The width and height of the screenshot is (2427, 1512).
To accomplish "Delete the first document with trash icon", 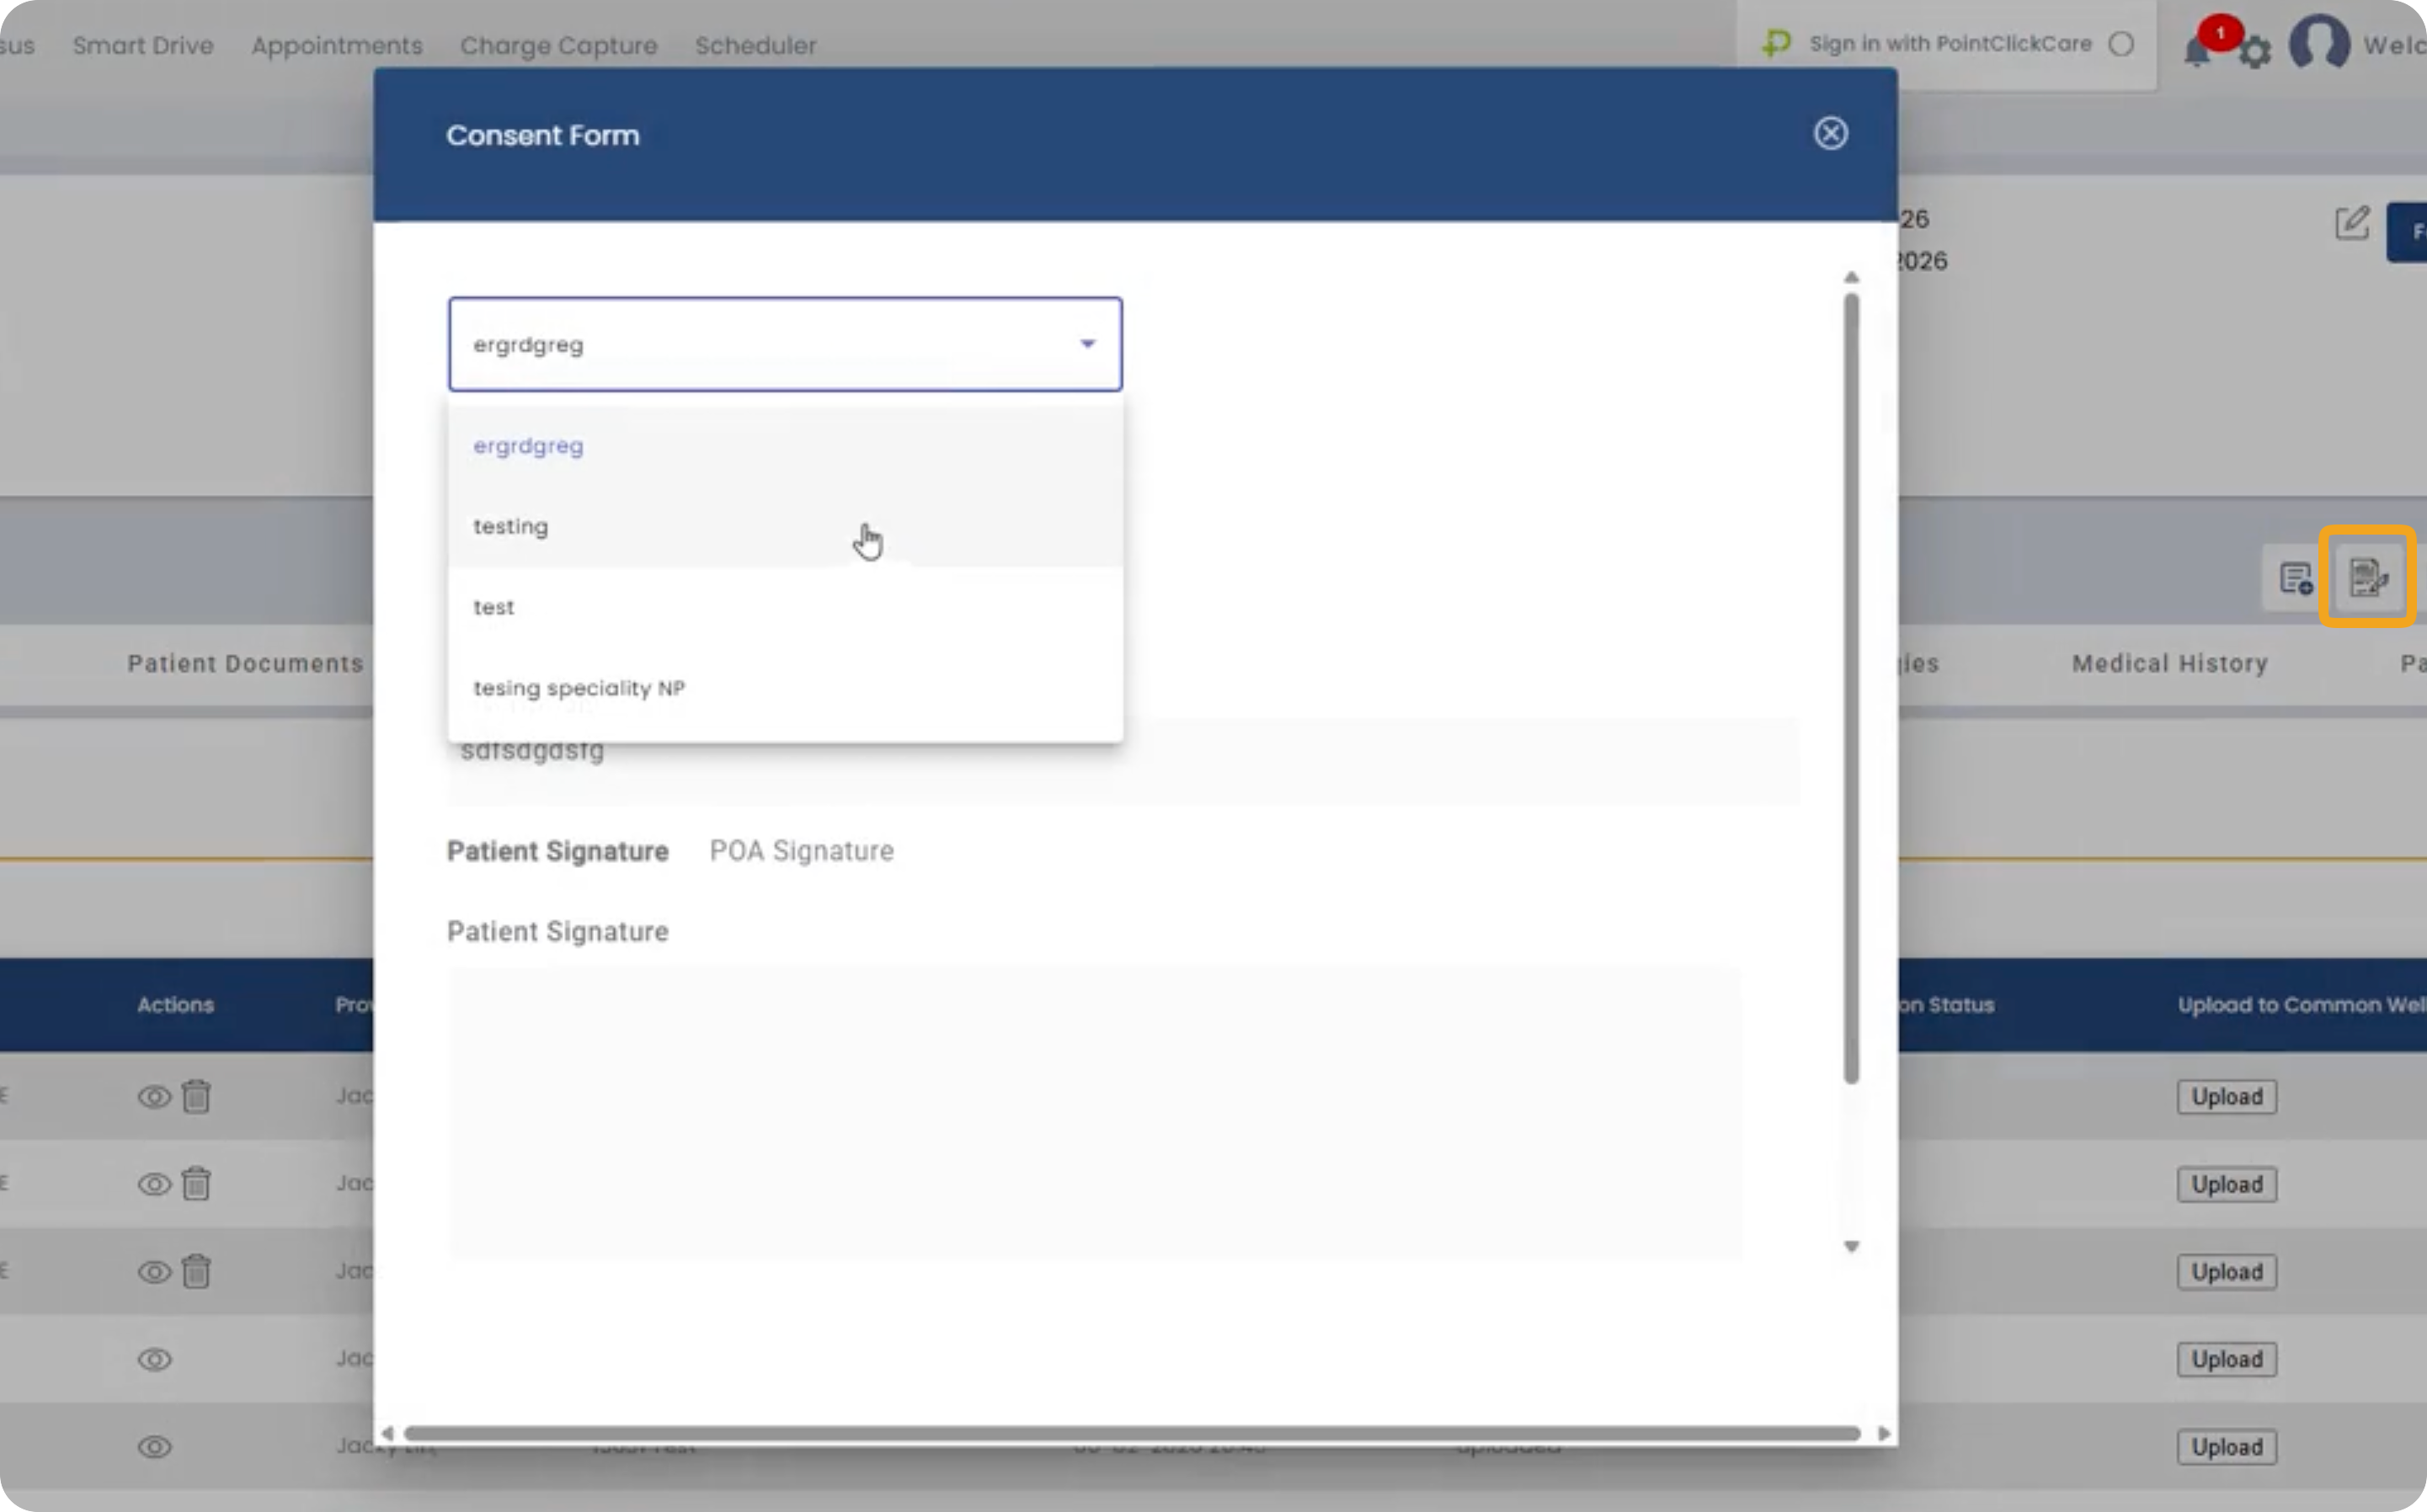I will coord(196,1096).
